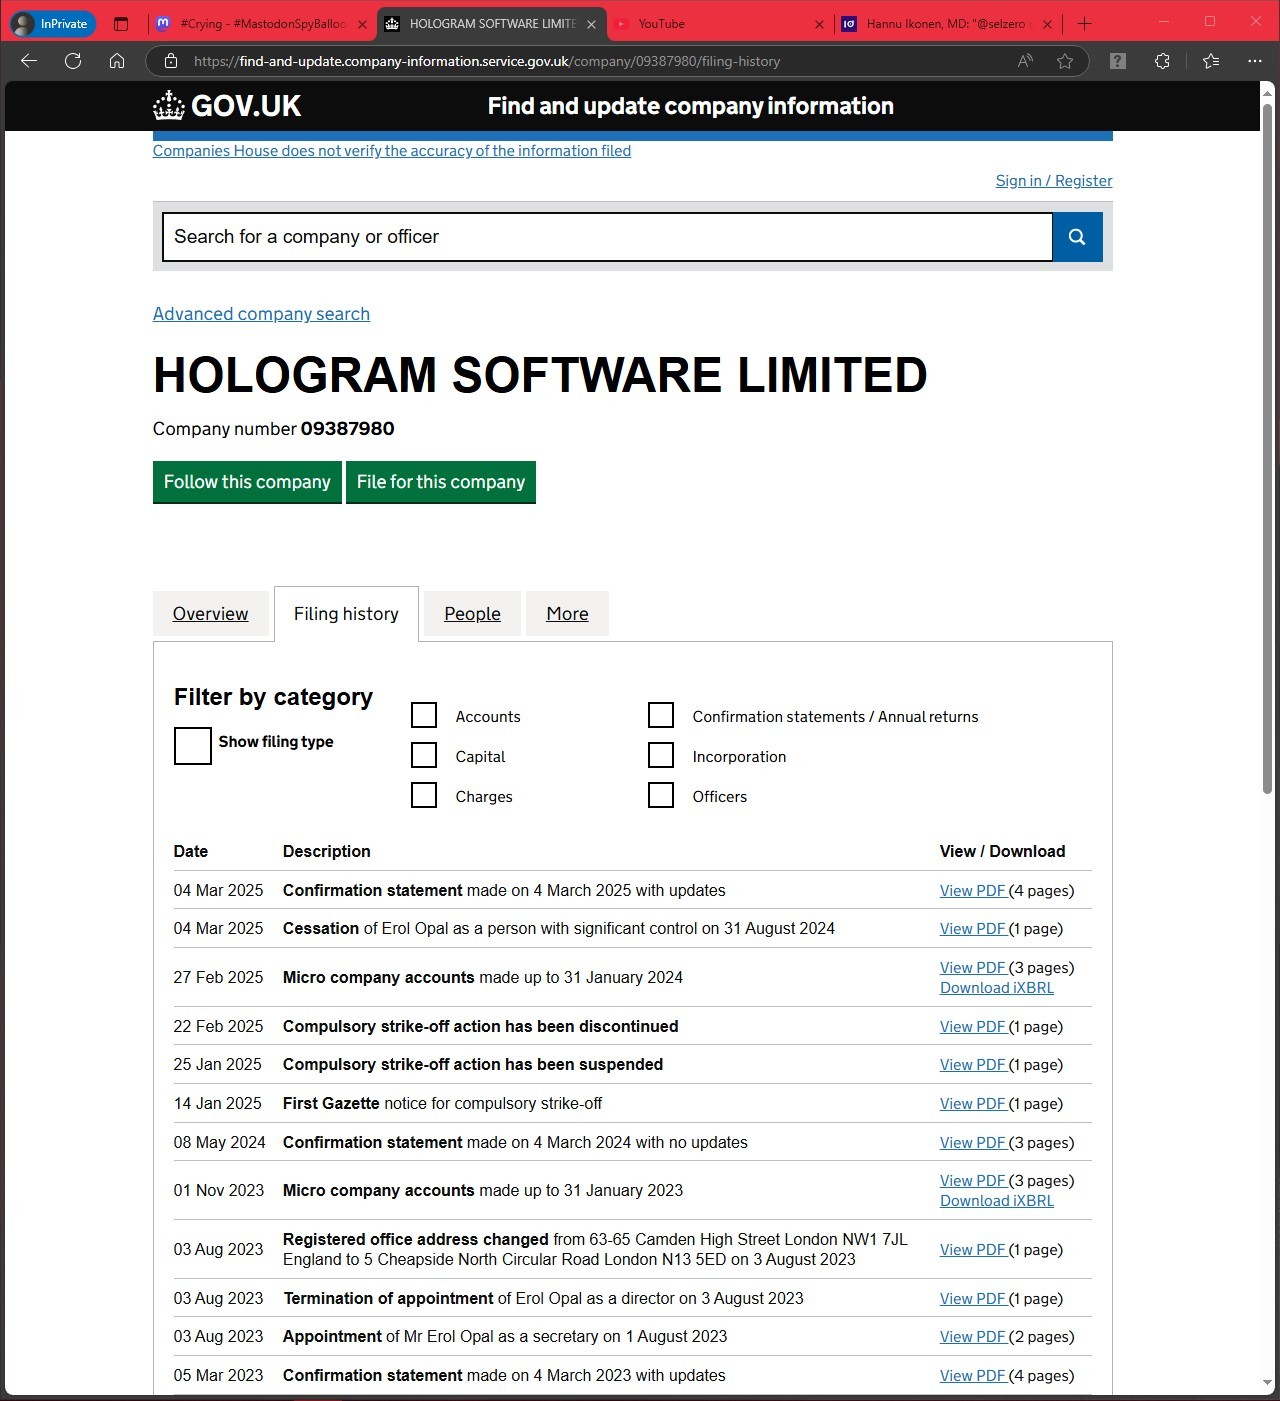The image size is (1280, 1401).
Task: Go back using the browser back arrow
Action: (x=29, y=61)
